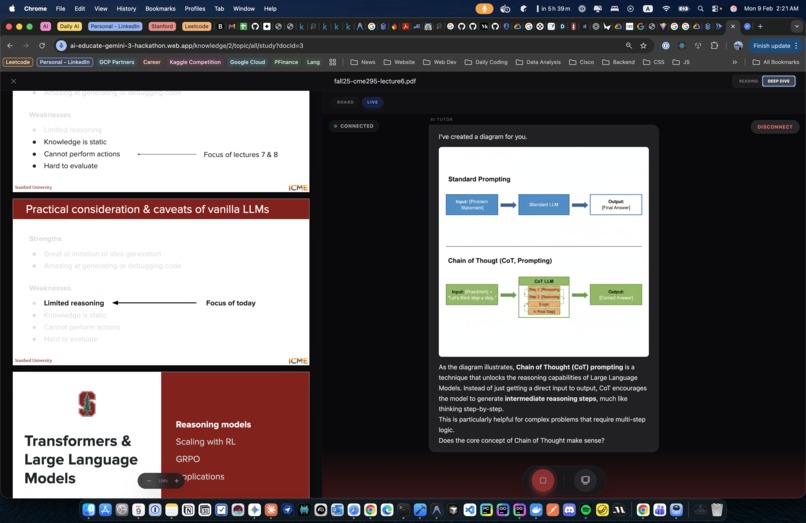Close the PDF study viewer with the X icon
Image resolution: width=806 pixels, height=523 pixels.
click(x=14, y=81)
